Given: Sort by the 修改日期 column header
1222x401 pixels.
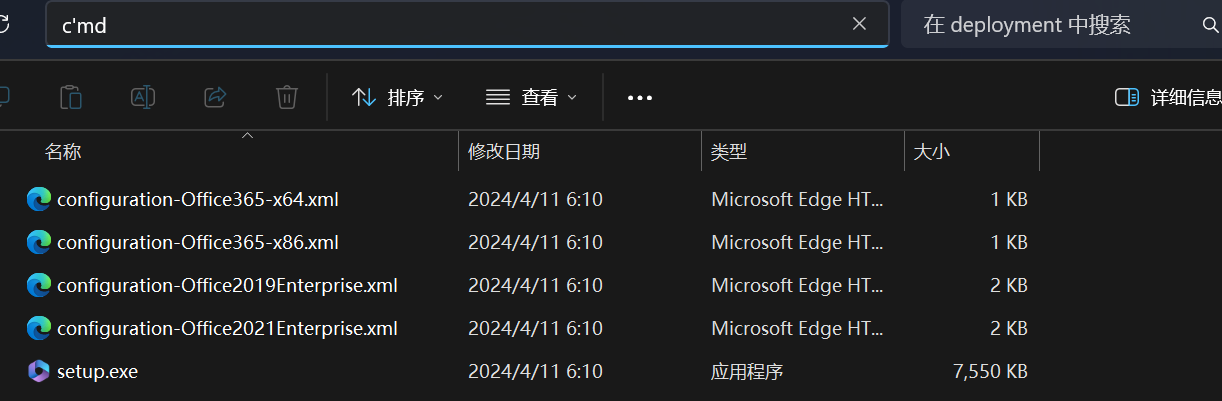Looking at the screenshot, I should 504,152.
